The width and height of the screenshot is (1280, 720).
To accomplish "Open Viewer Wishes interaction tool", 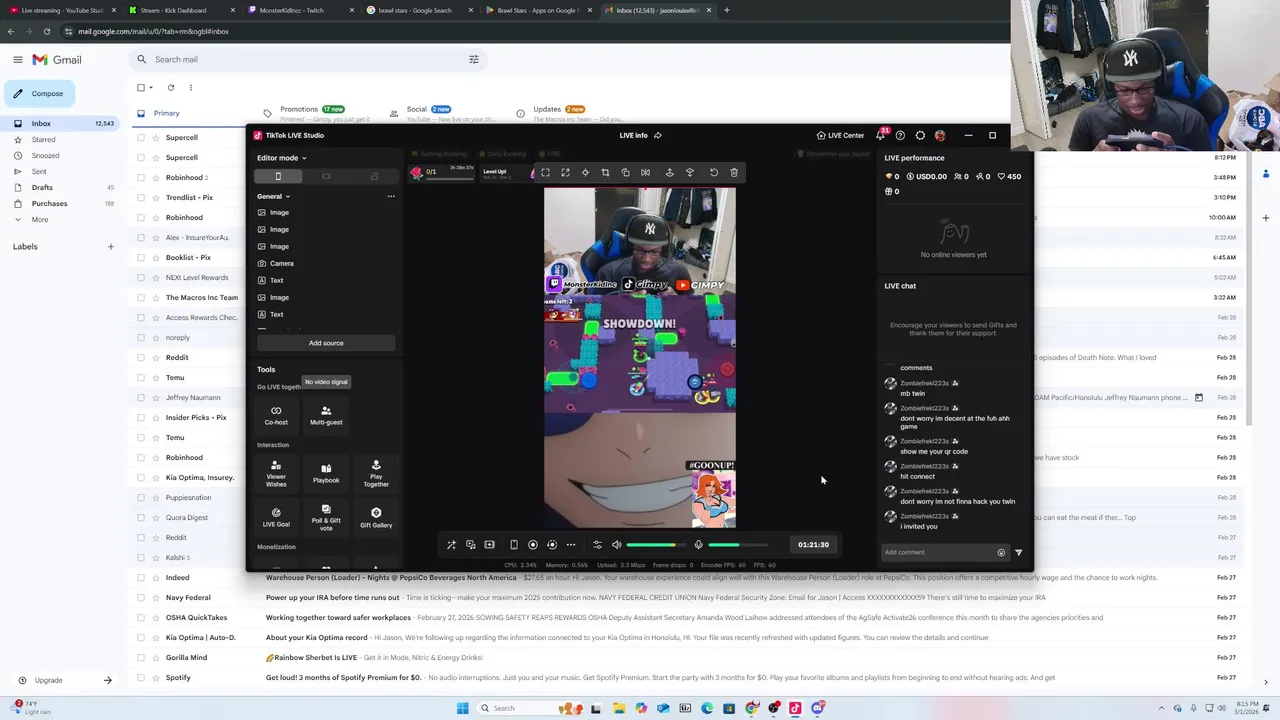I will tap(276, 474).
